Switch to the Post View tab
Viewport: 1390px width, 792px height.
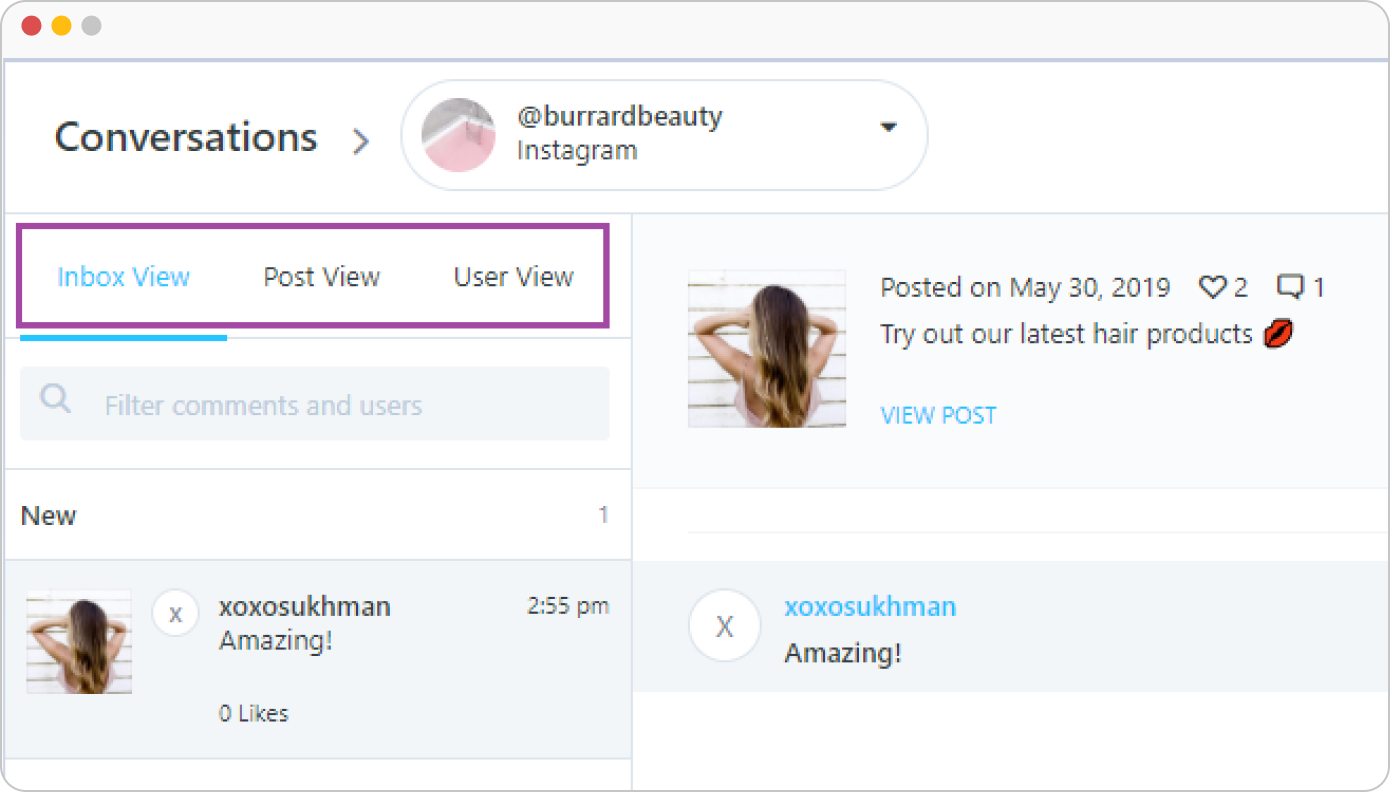tap(321, 277)
